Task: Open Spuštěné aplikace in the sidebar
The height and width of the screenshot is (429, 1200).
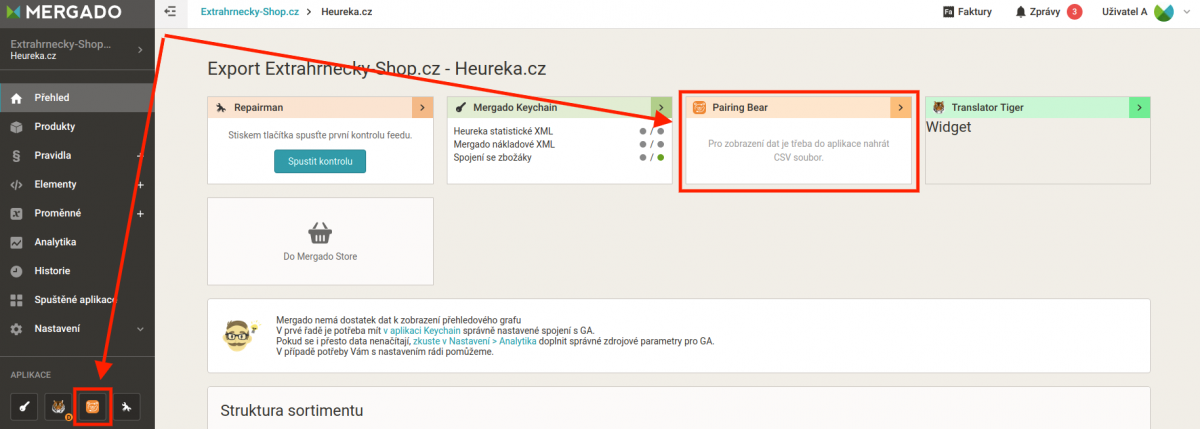Action: click(x=77, y=300)
